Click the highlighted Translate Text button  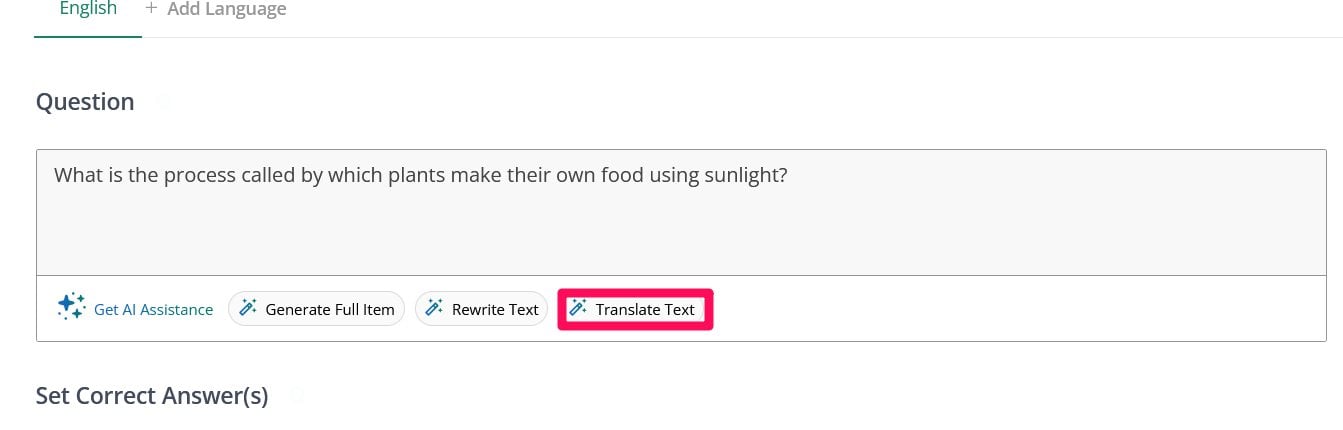coord(635,309)
